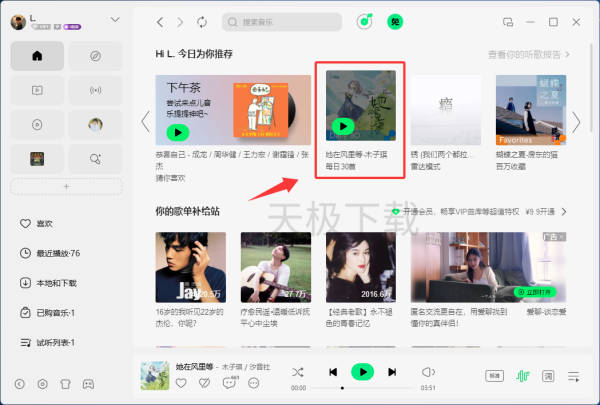This screenshot has width=600, height=405.
Task: Switch to mini player mode
Action: click(508, 21)
